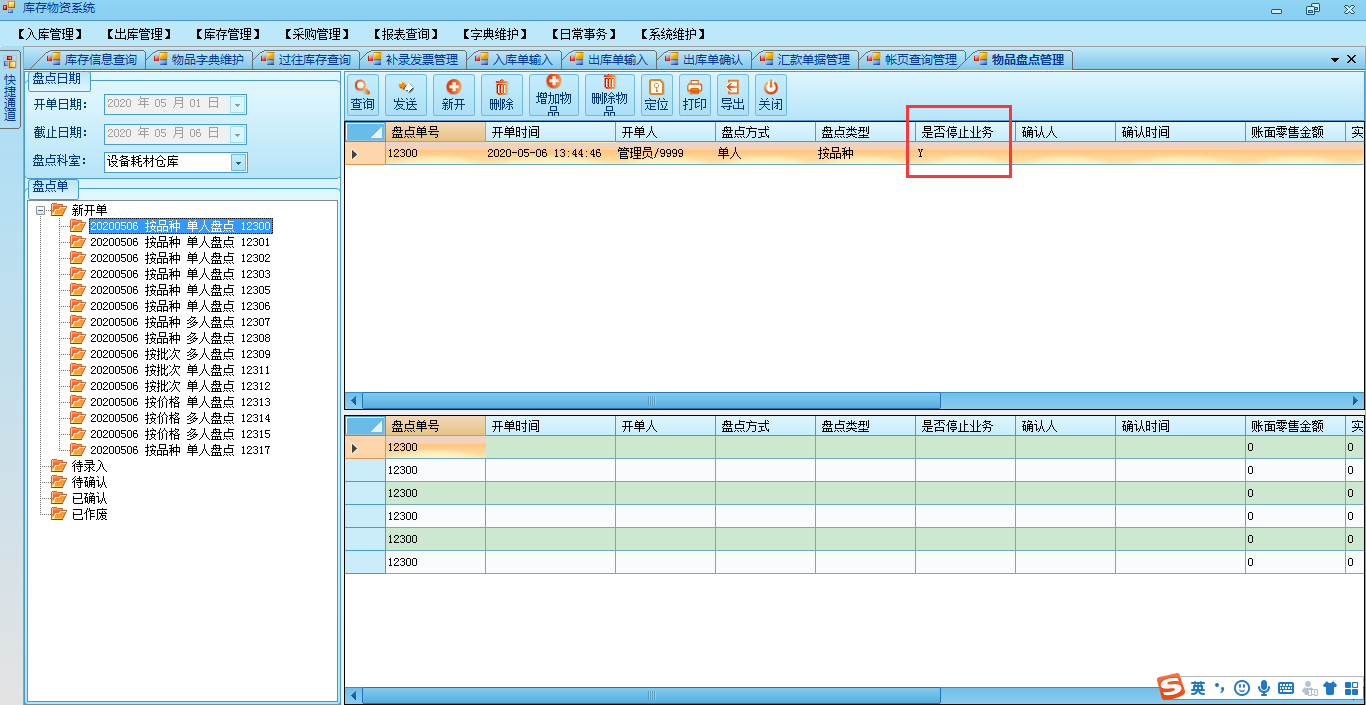
Task: Open the 【日常事务】 menu
Action: 585,34
